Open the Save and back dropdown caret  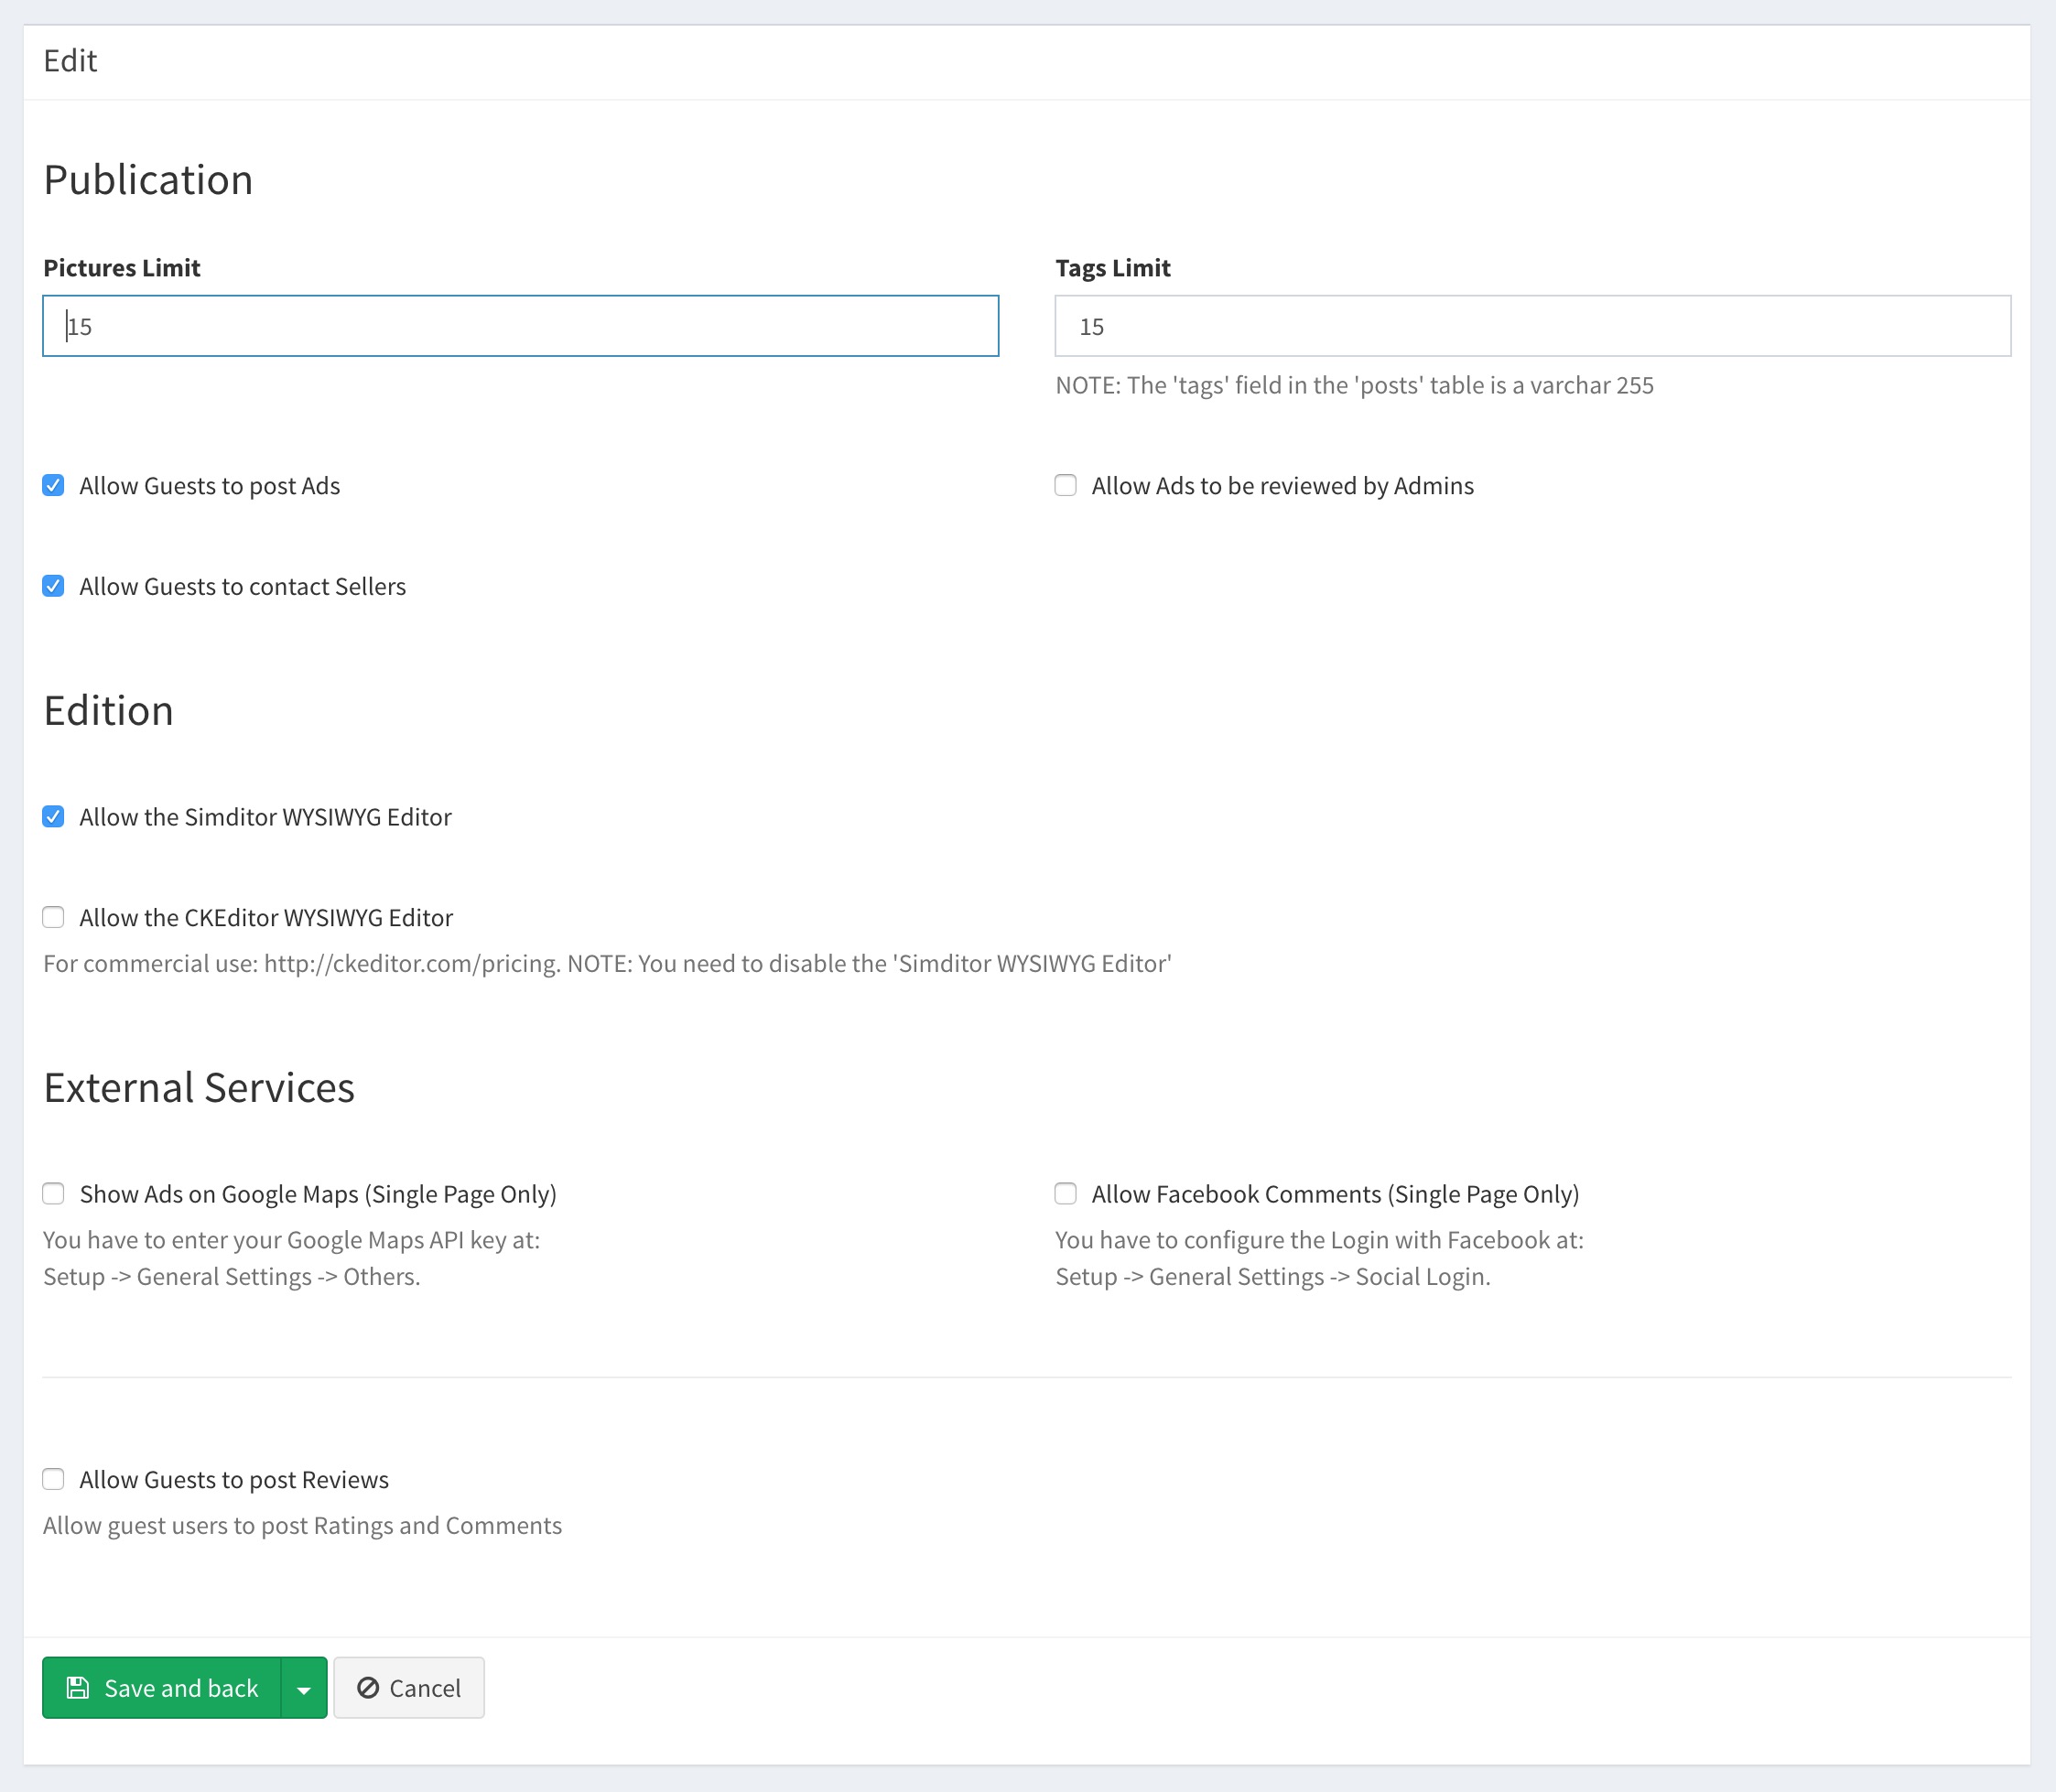pos(304,1689)
